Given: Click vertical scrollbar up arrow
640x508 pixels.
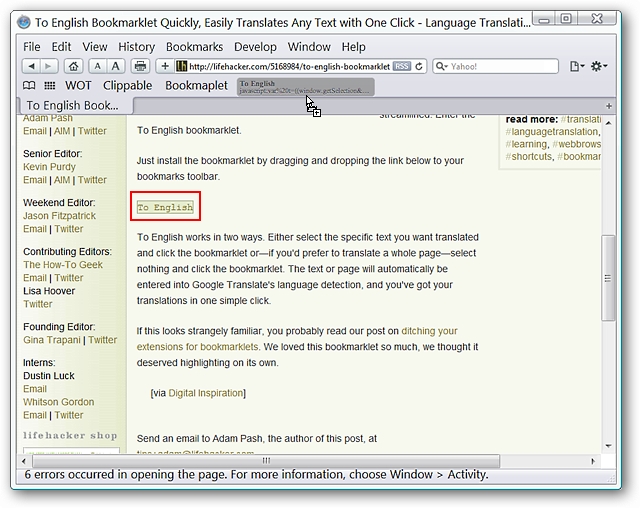Looking at the screenshot, I should pyautogui.click(x=608, y=123).
